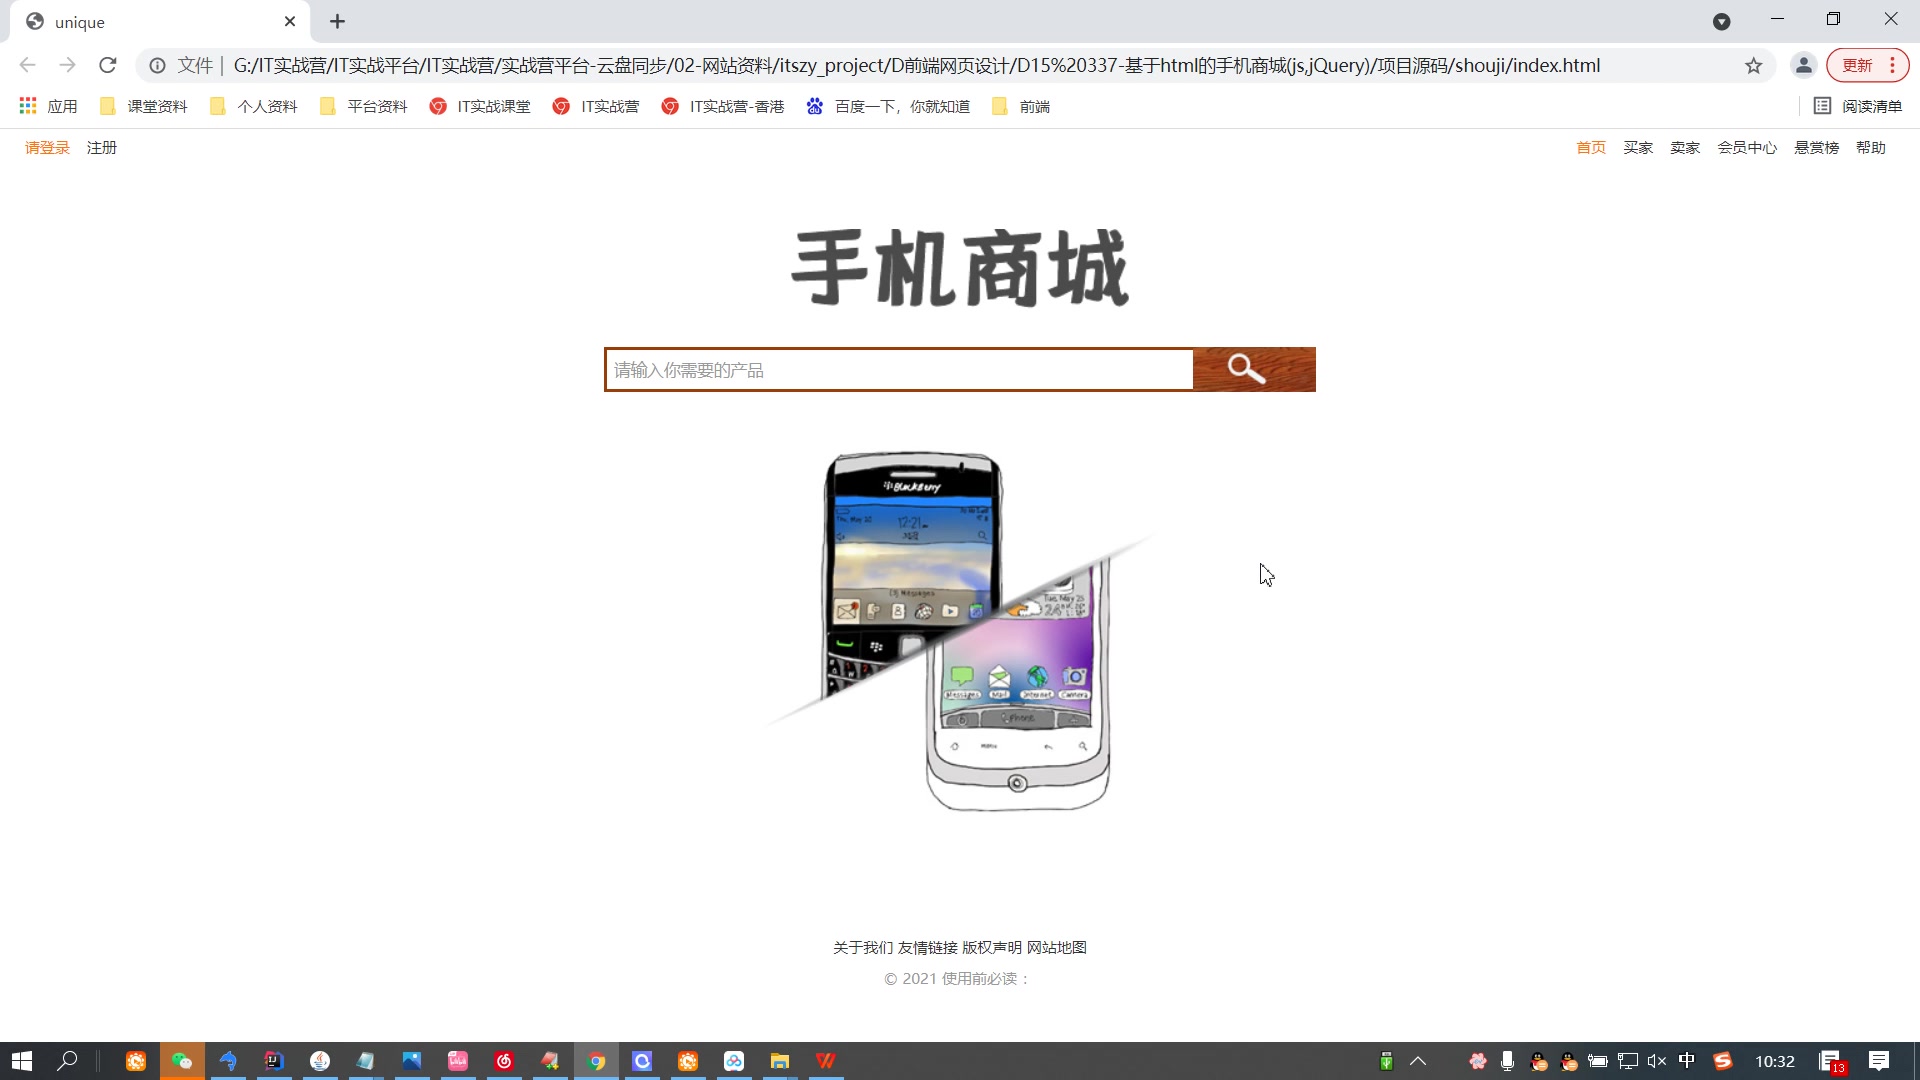The height and width of the screenshot is (1080, 1920).
Task: Click the 友情链接 footer link
Action: pos(928,948)
